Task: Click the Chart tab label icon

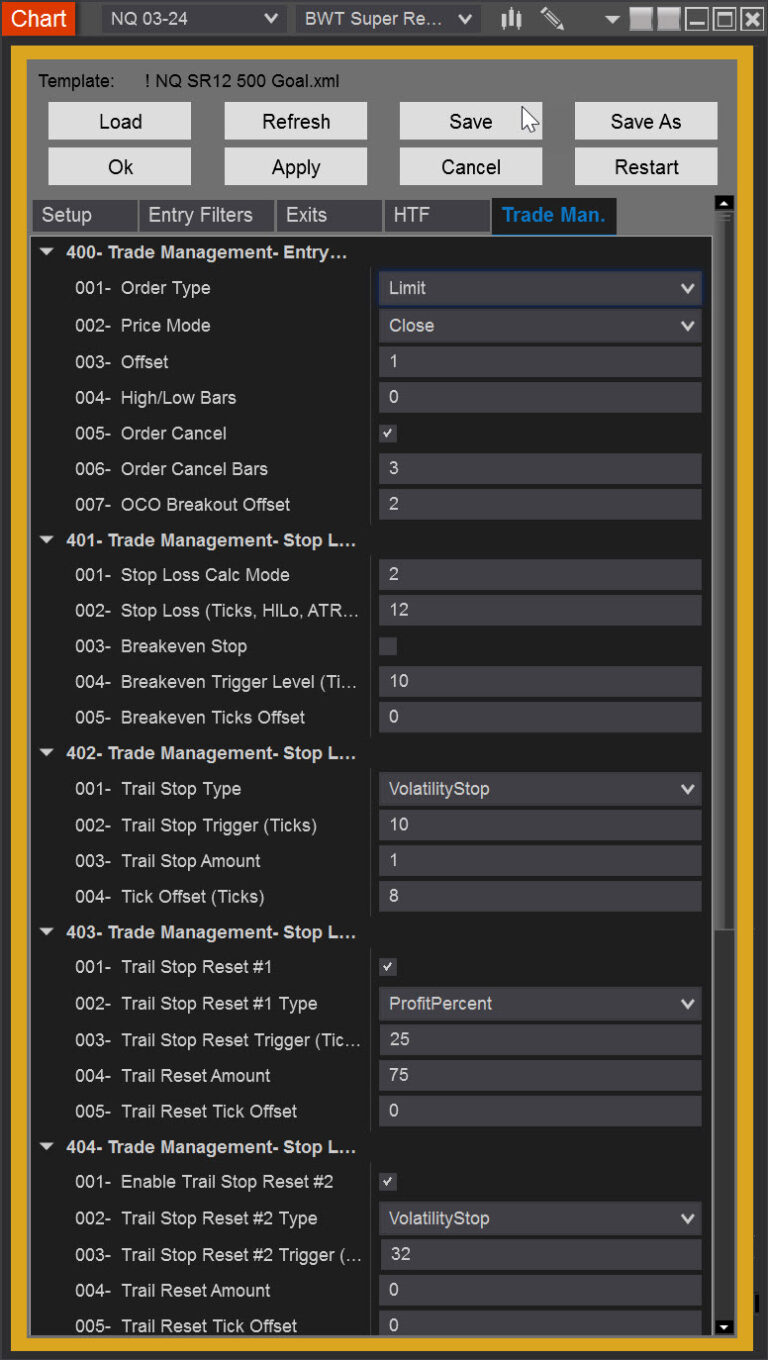Action: tap(38, 18)
